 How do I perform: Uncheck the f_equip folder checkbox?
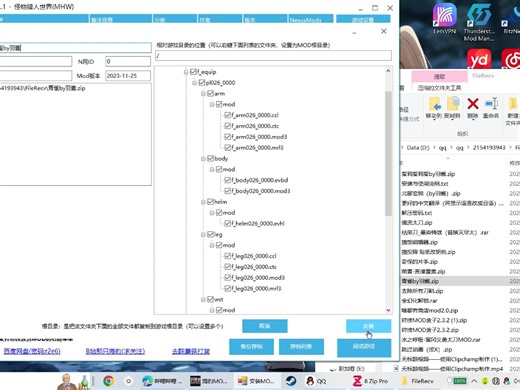(193, 72)
